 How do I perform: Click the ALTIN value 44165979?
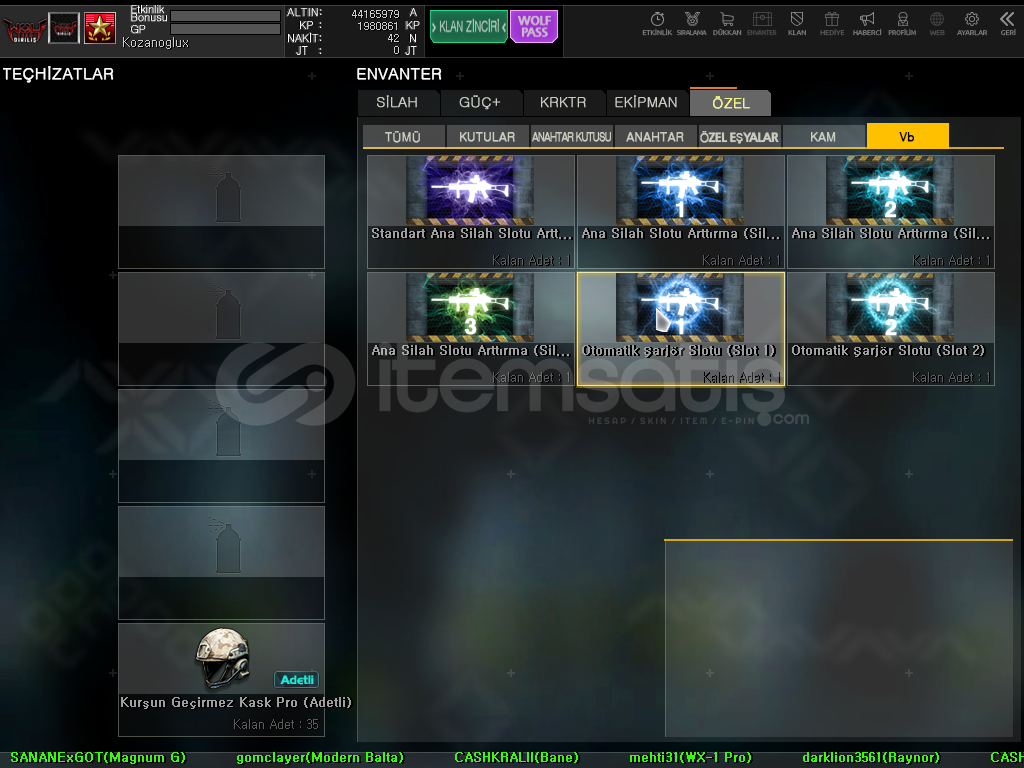coord(375,14)
